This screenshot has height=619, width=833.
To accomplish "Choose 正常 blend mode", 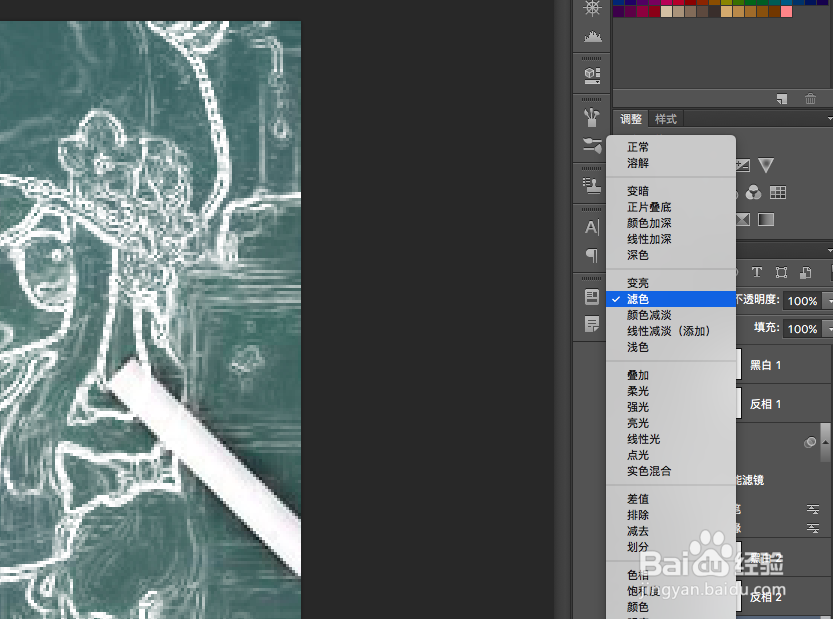I will point(671,147).
